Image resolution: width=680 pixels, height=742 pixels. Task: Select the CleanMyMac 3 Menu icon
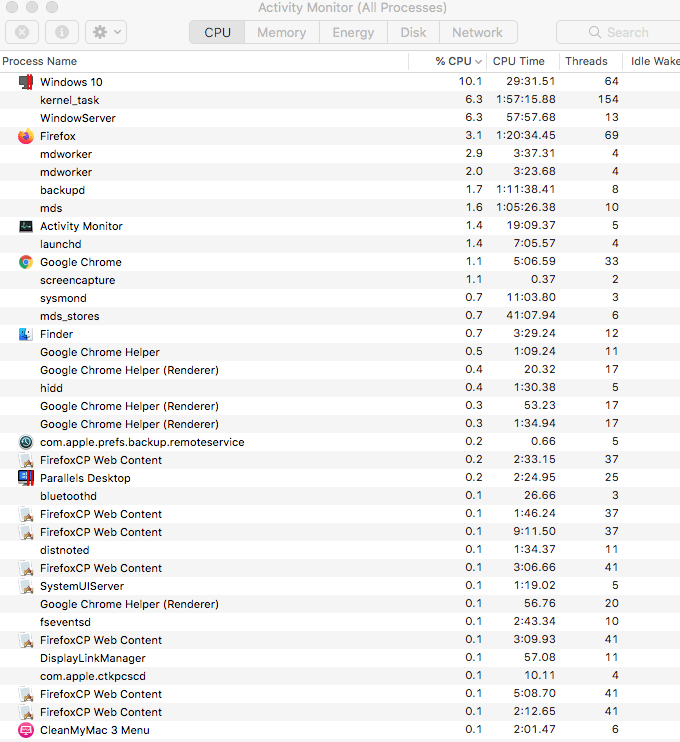26,730
